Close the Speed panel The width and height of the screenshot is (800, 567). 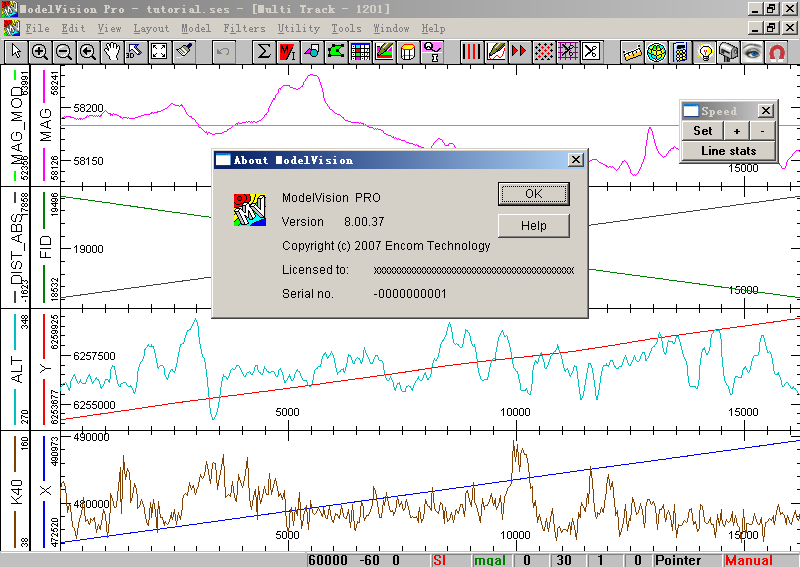click(x=765, y=111)
